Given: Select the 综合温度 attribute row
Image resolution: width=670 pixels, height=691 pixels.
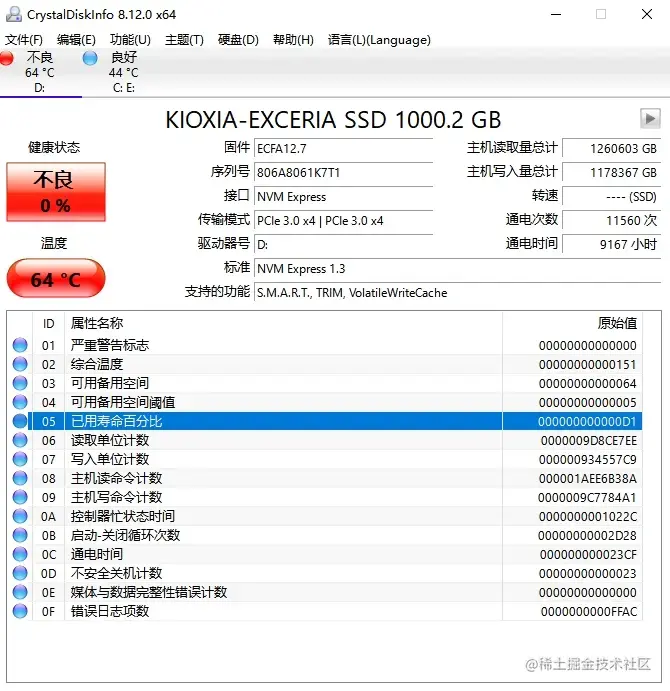Looking at the screenshot, I should (325, 364).
